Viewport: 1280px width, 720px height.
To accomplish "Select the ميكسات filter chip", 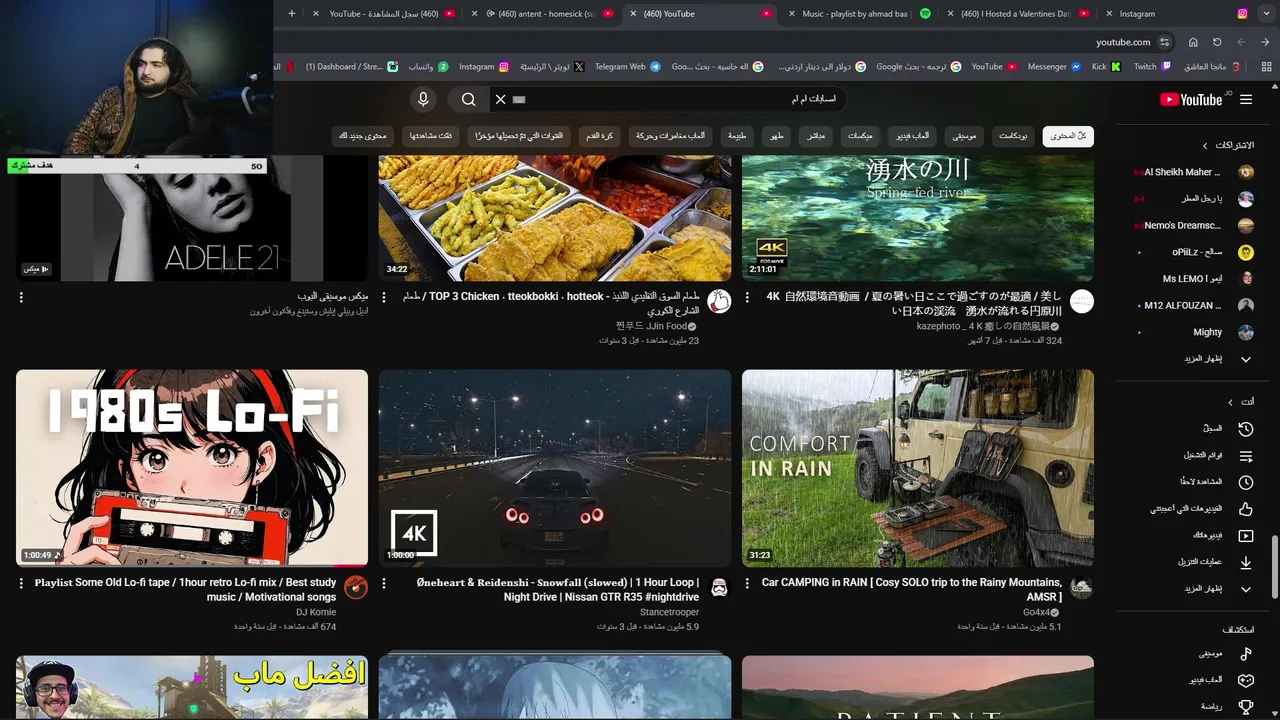I will (x=860, y=136).
